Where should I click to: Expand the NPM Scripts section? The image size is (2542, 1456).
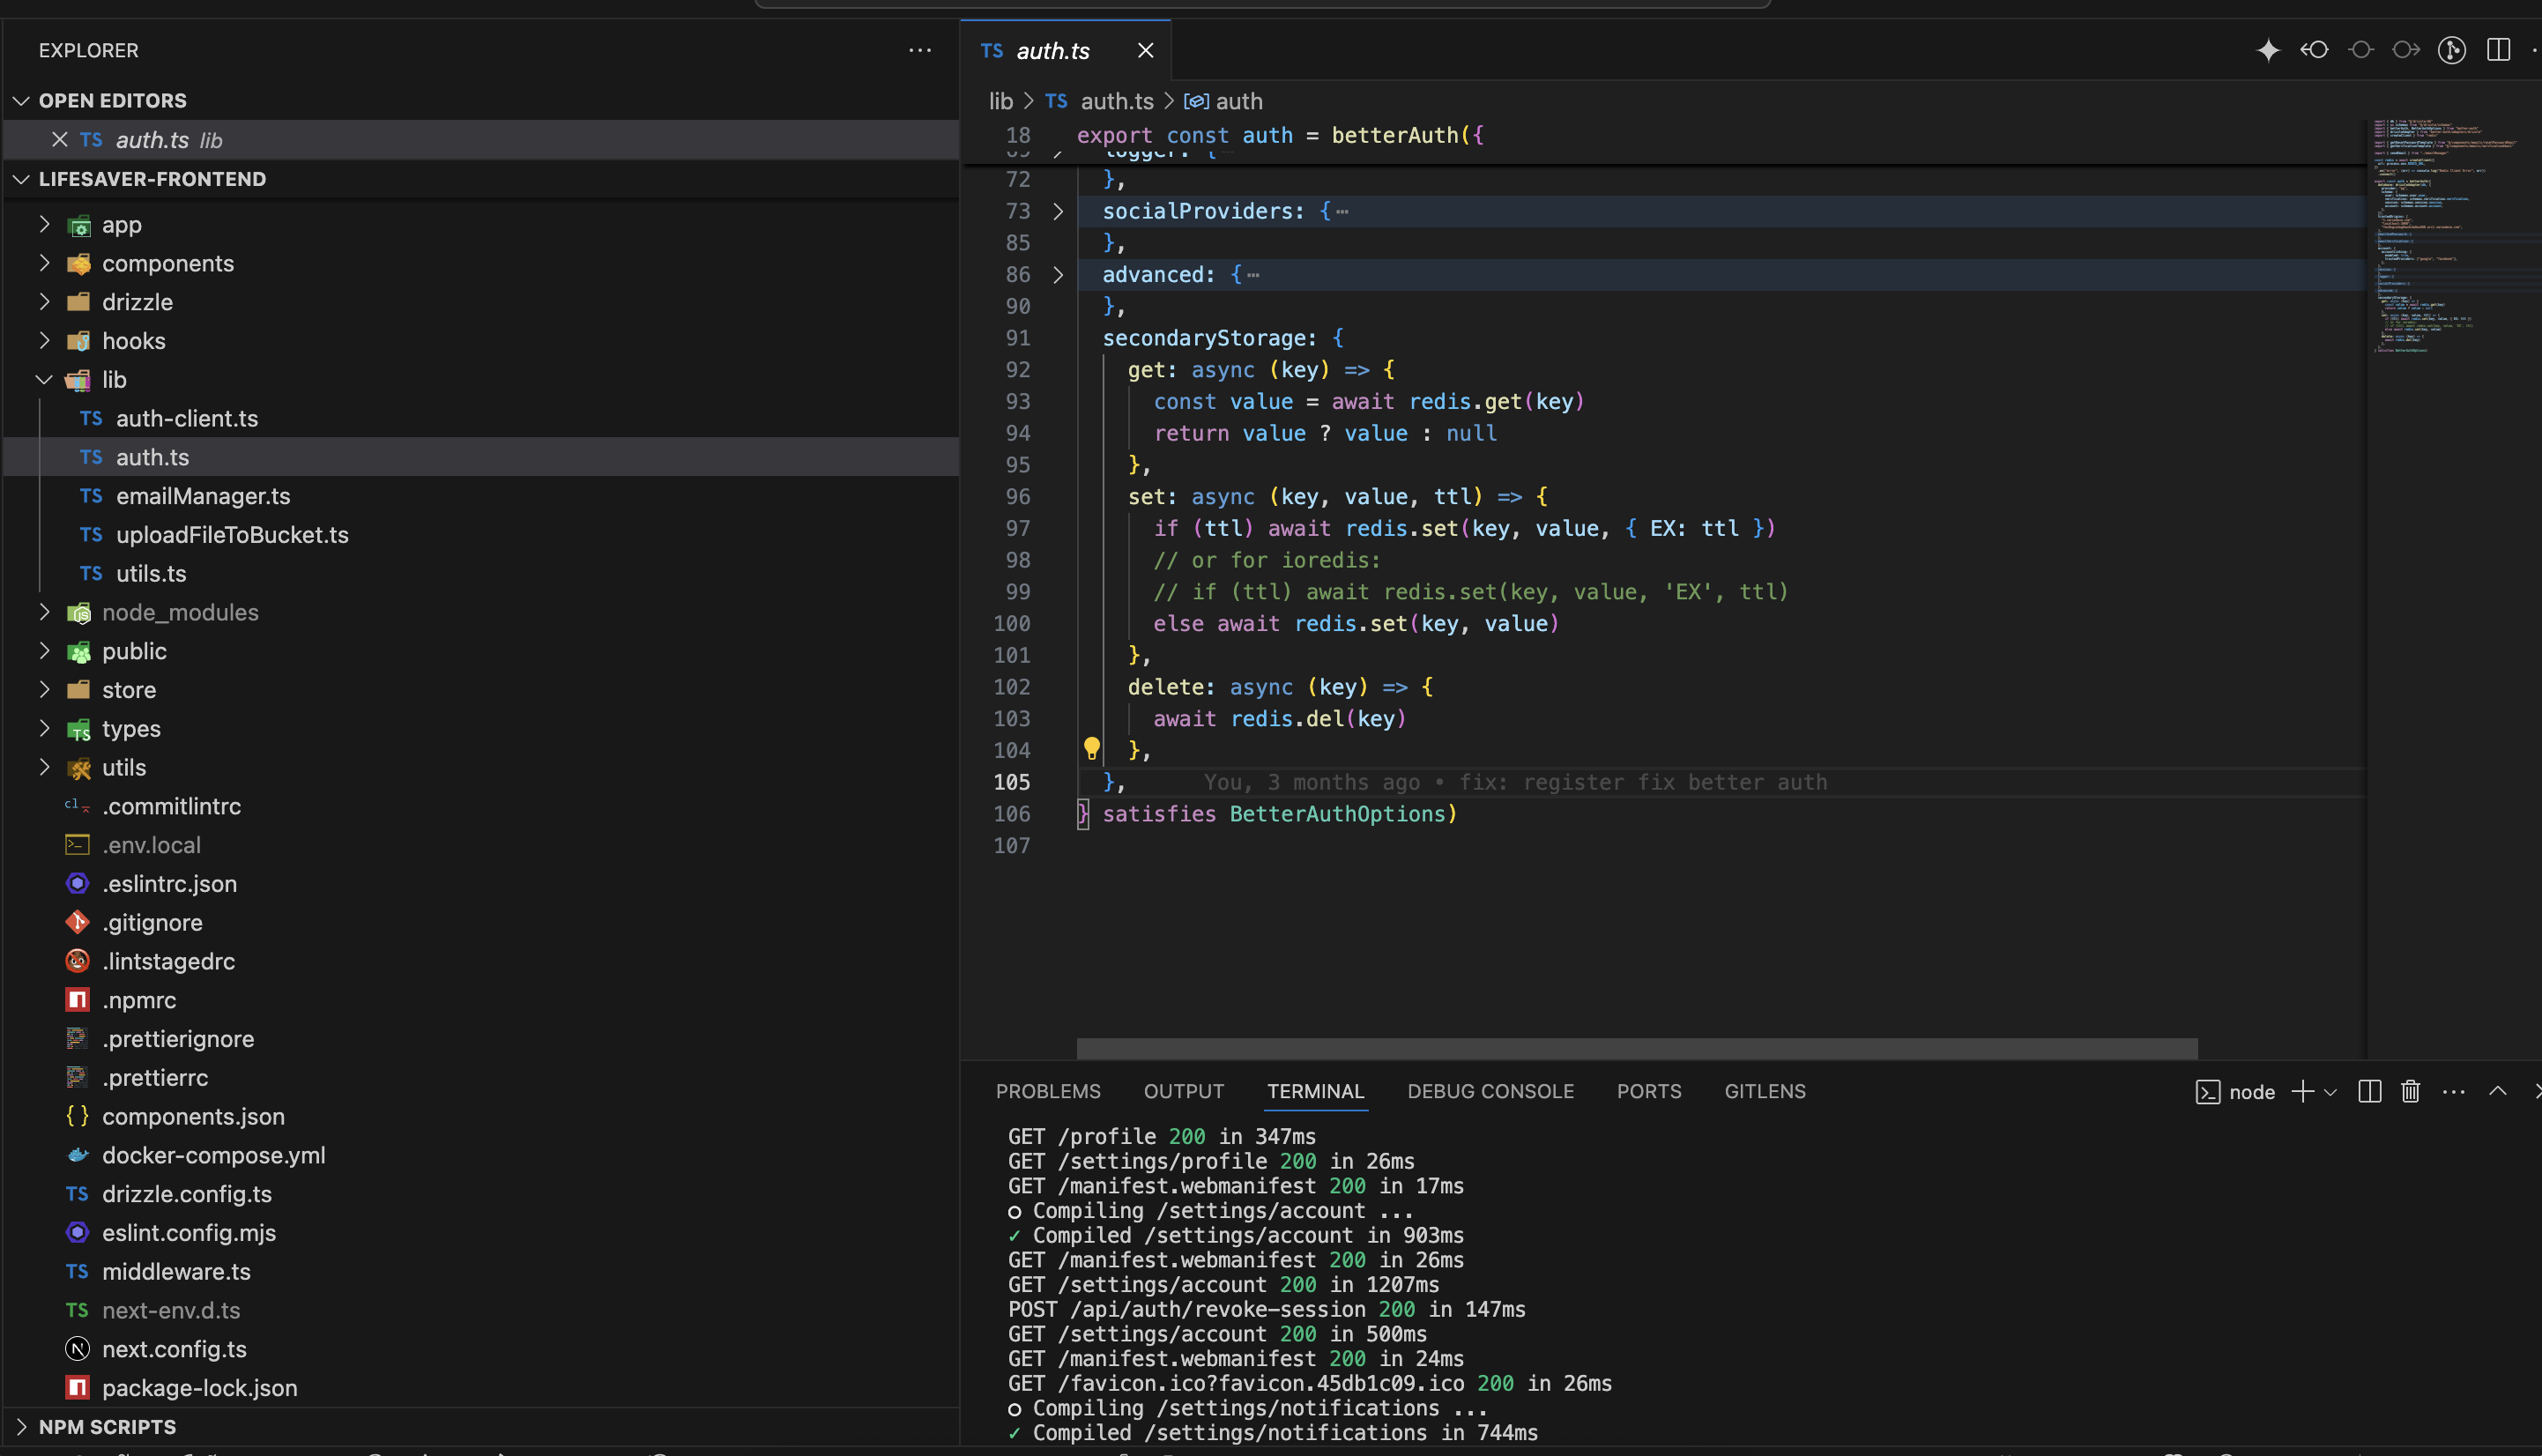[480, 1427]
